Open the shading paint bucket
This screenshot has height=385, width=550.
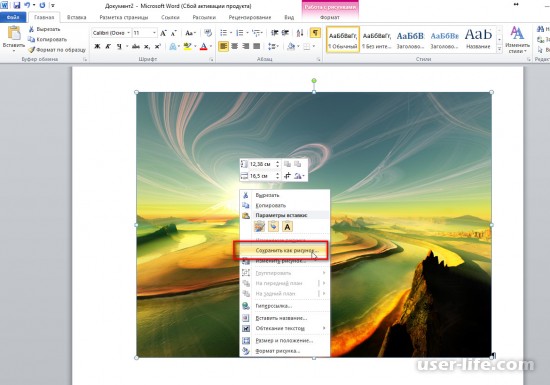(291, 46)
